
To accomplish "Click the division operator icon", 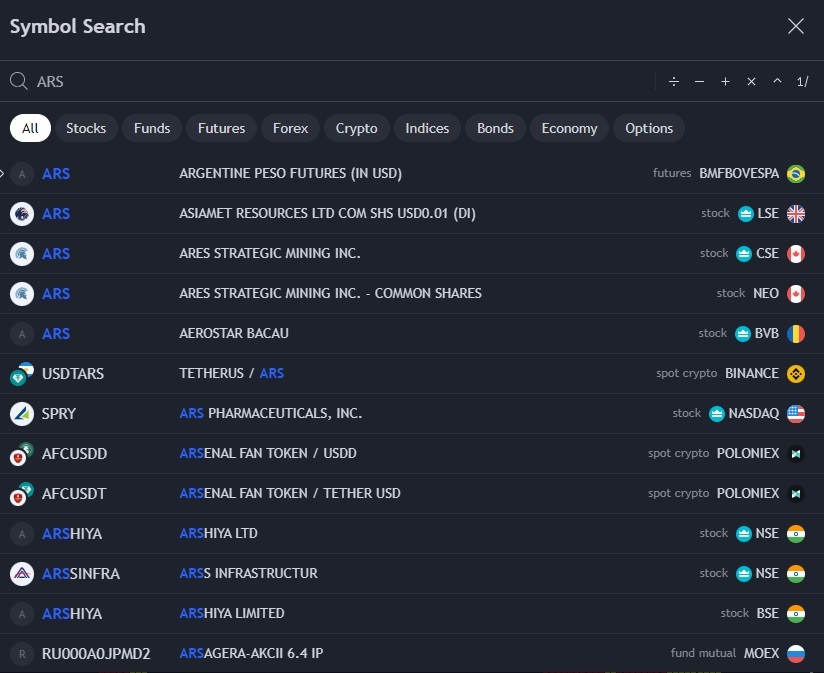I will (674, 82).
